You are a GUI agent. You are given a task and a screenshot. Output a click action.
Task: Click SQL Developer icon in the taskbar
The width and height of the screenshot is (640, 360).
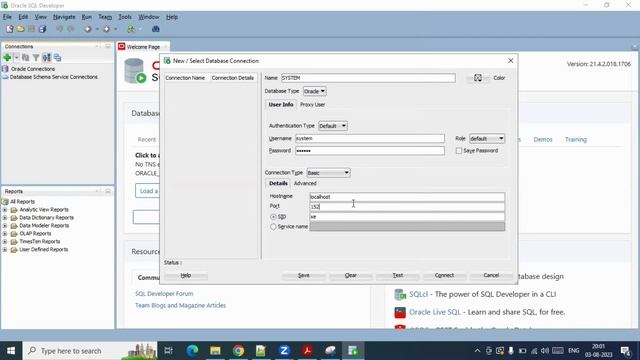tap(353, 350)
